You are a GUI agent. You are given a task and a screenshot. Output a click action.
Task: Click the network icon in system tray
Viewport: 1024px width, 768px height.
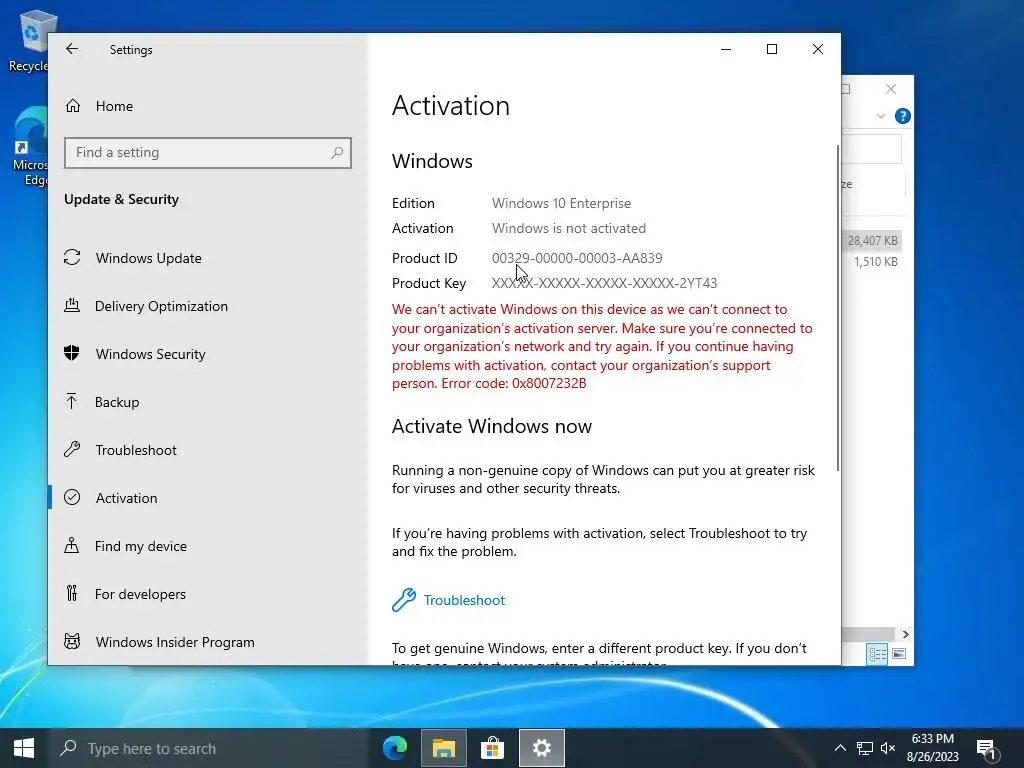[x=865, y=748]
